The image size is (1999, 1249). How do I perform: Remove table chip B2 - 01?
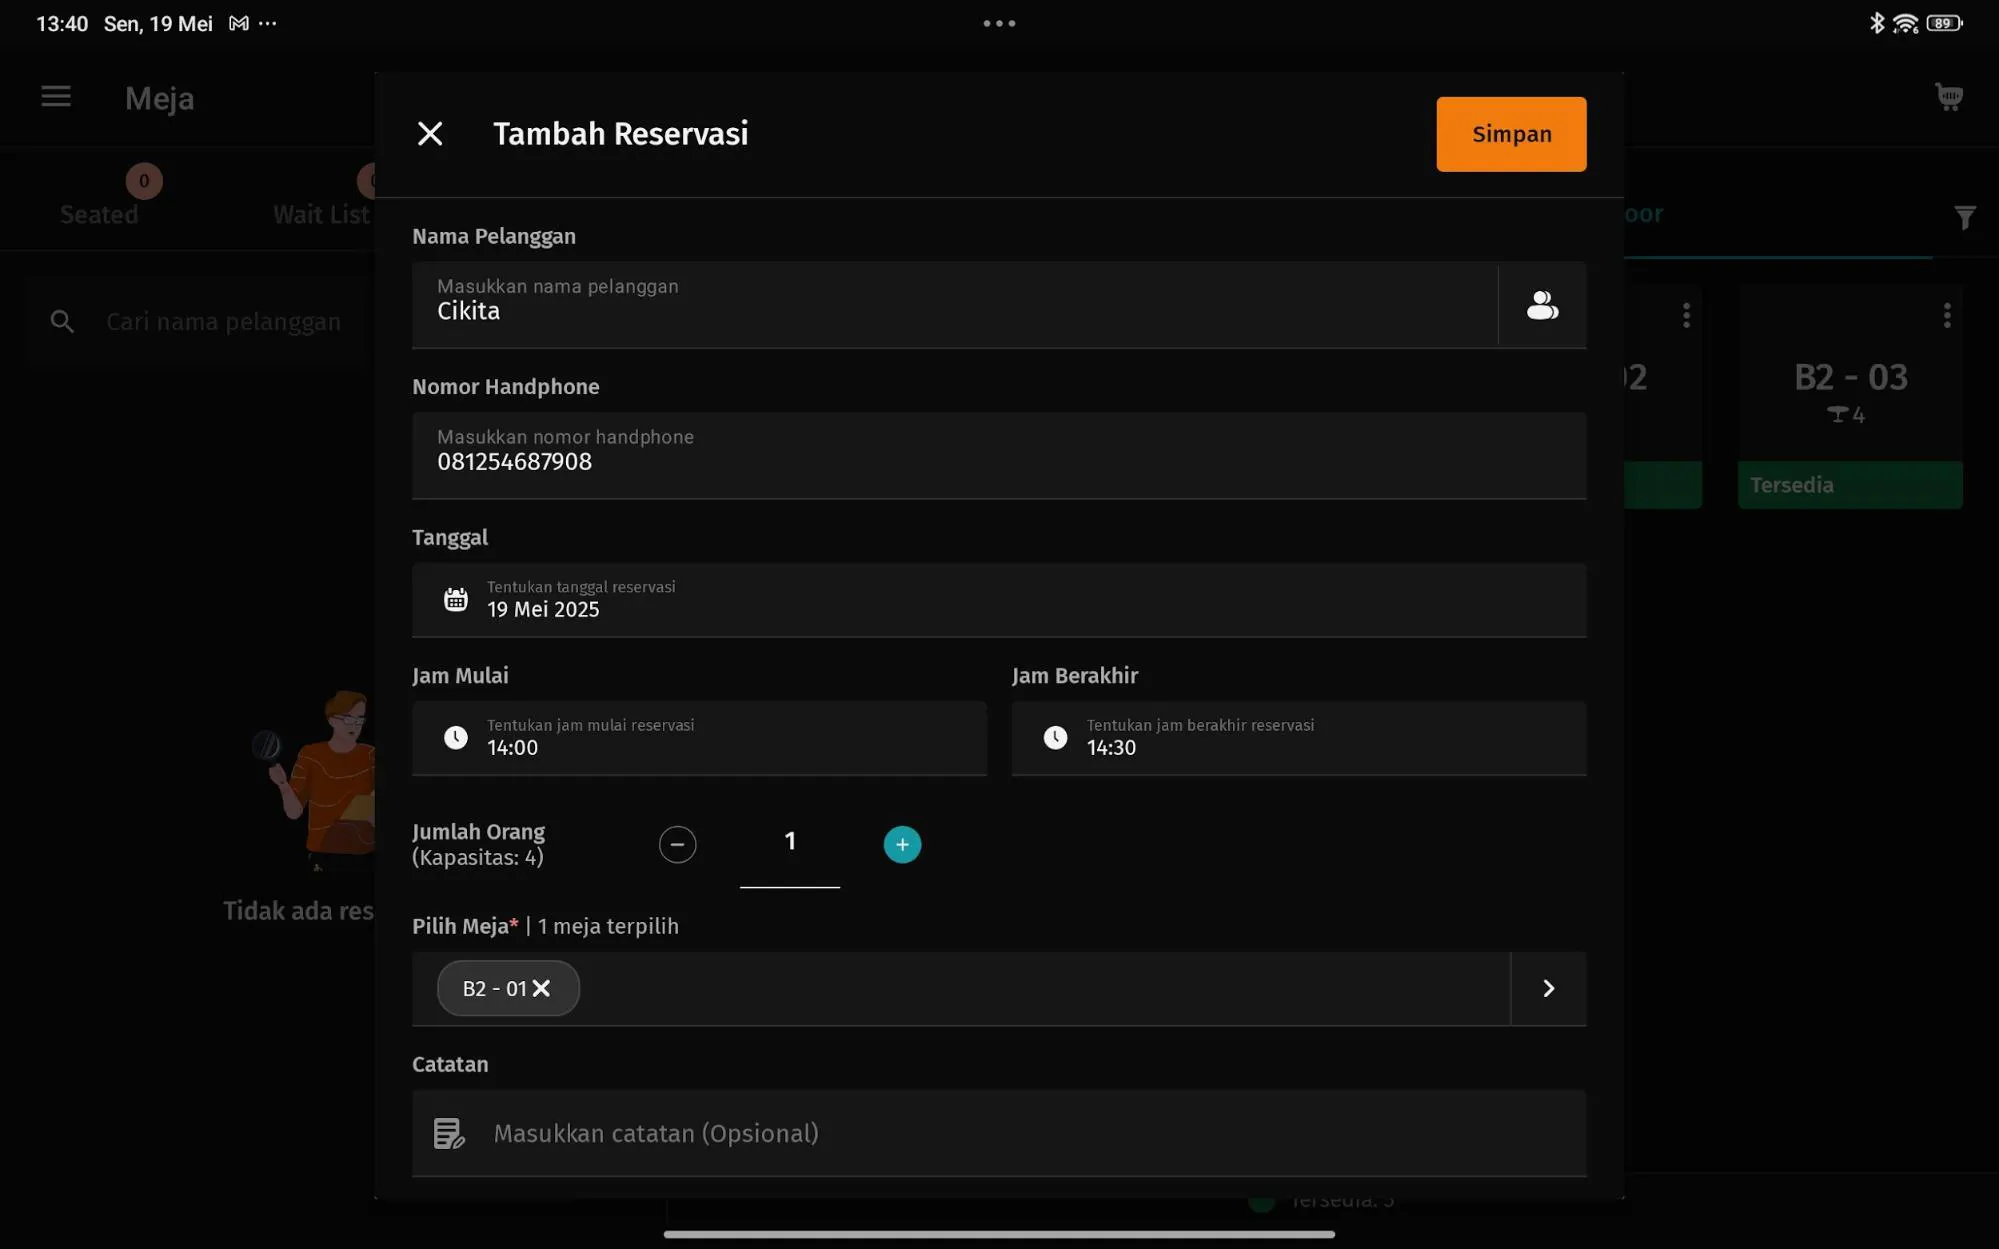[x=541, y=988]
